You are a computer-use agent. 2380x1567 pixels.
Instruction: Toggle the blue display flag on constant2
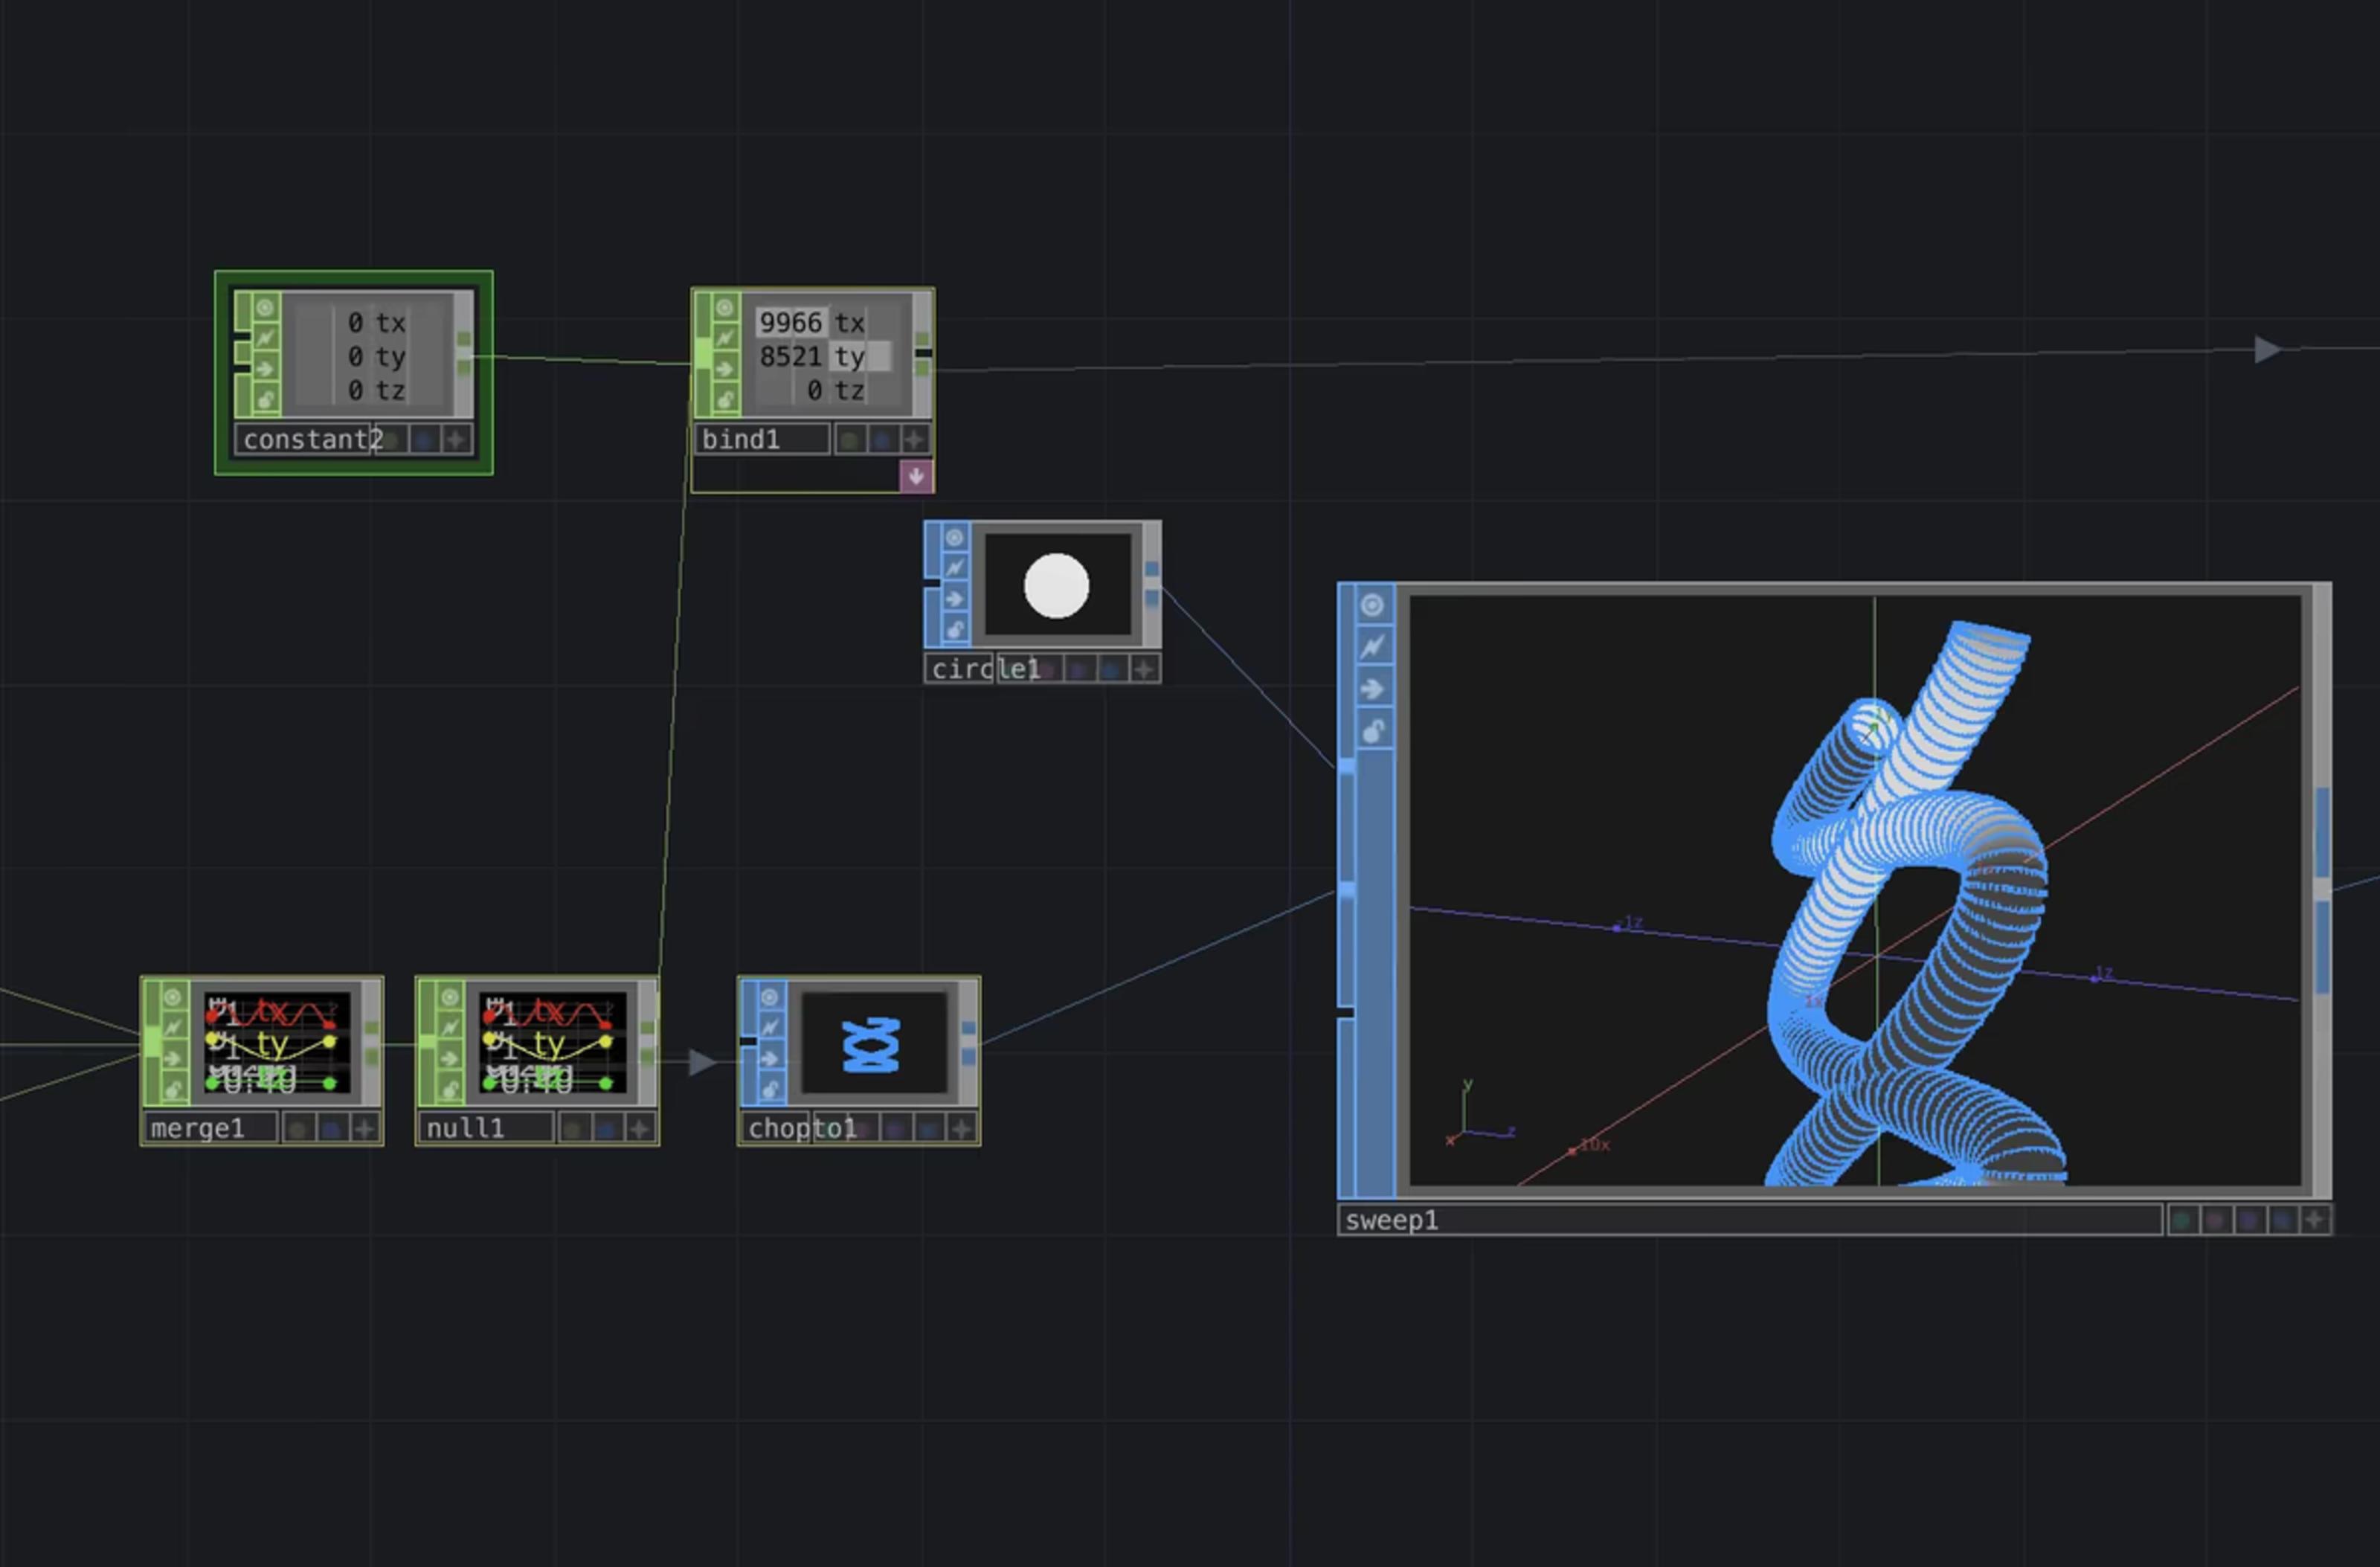[424, 439]
